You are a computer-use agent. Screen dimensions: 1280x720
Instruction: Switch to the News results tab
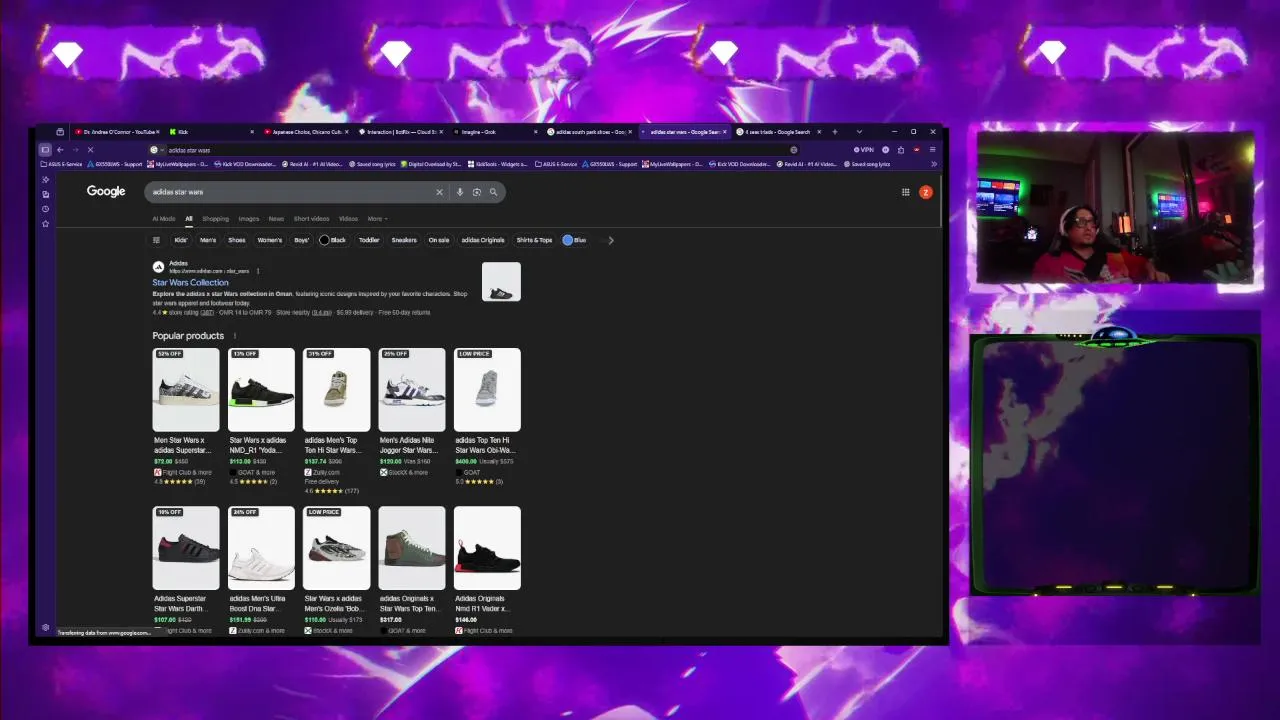pyautogui.click(x=276, y=219)
